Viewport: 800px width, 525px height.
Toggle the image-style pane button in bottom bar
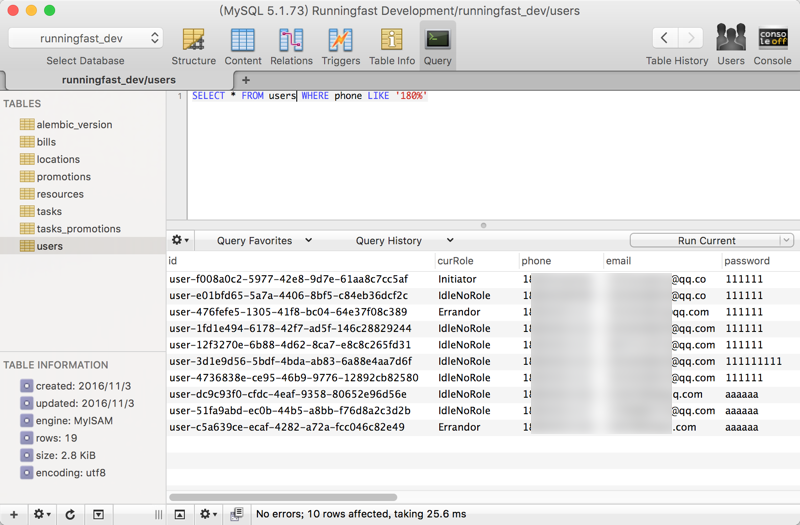click(180, 514)
